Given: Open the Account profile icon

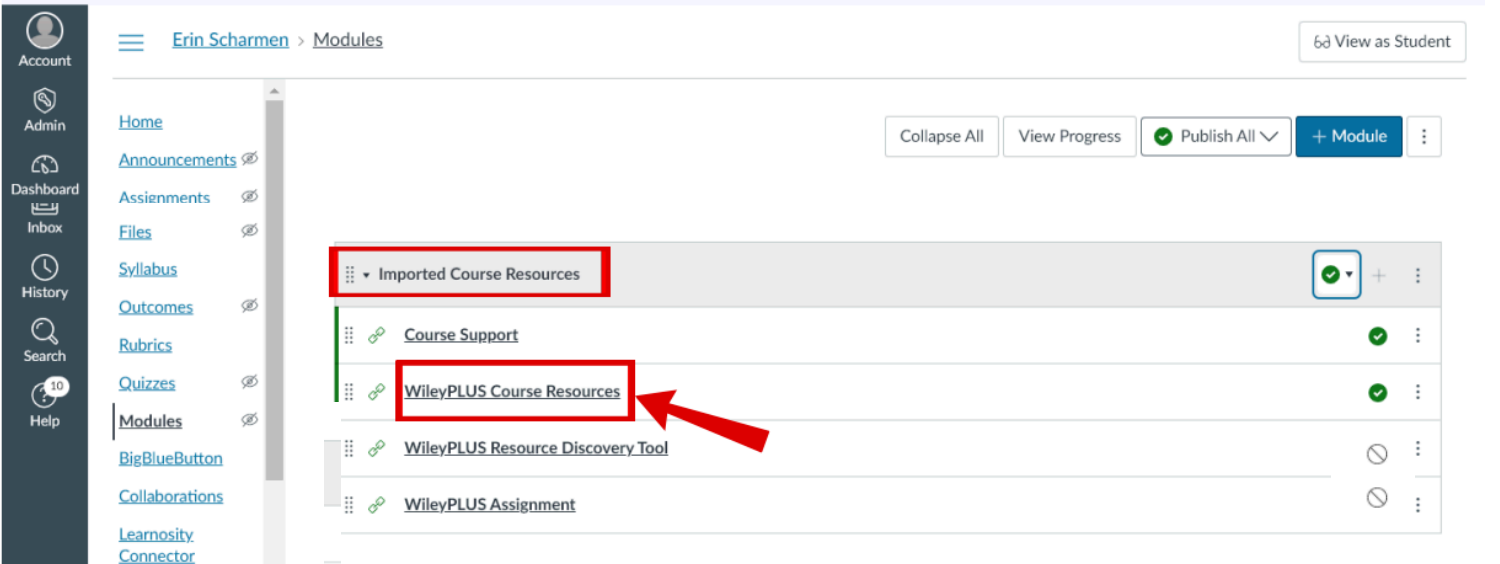Looking at the screenshot, I should click(44, 31).
